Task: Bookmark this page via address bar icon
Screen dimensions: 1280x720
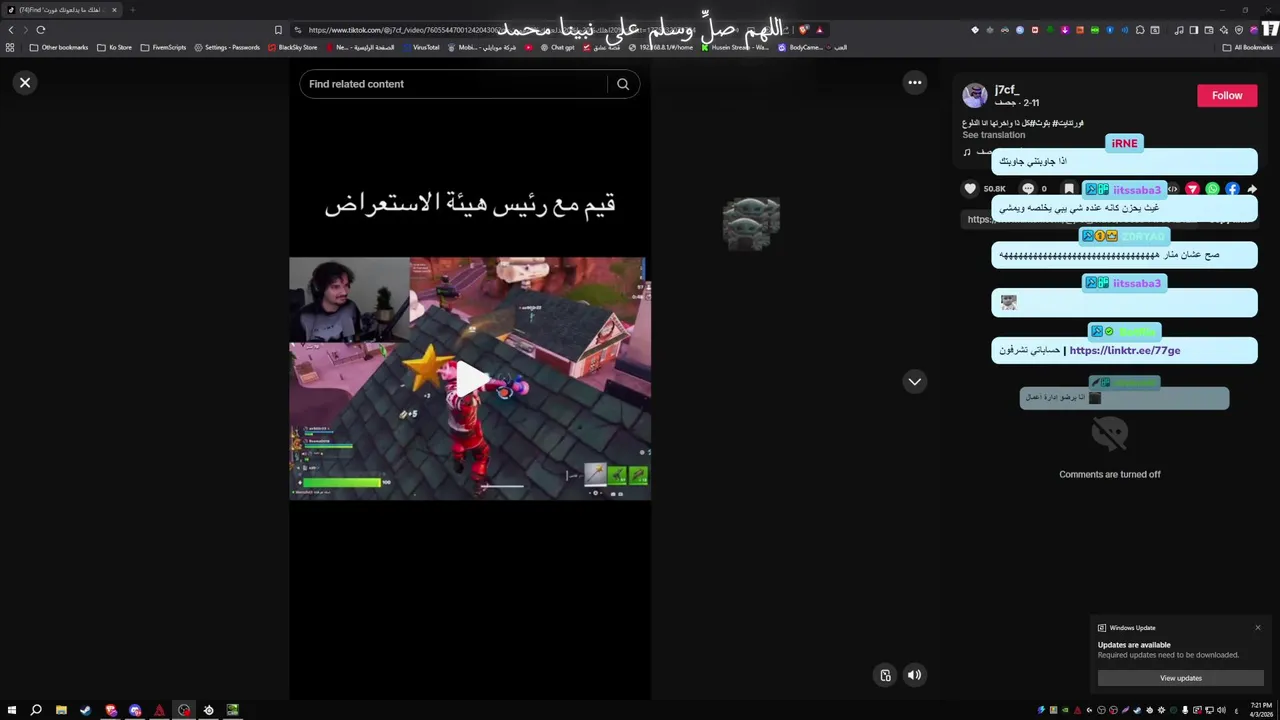Action: pos(278,30)
